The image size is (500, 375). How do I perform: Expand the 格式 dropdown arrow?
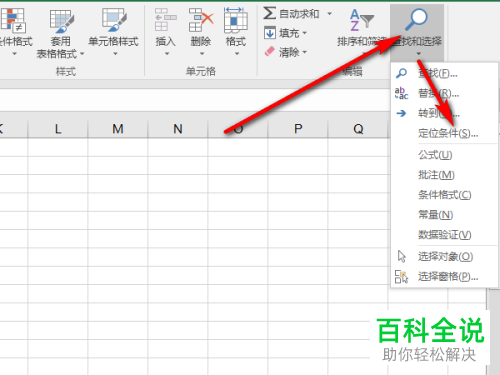(x=237, y=54)
